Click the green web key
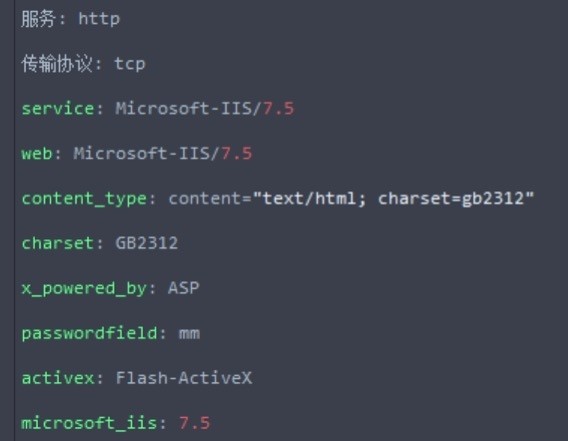The image size is (568, 441). 37,153
